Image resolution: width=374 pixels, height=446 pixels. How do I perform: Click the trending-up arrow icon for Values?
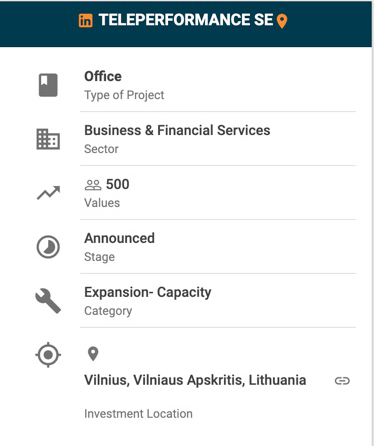pos(48,193)
